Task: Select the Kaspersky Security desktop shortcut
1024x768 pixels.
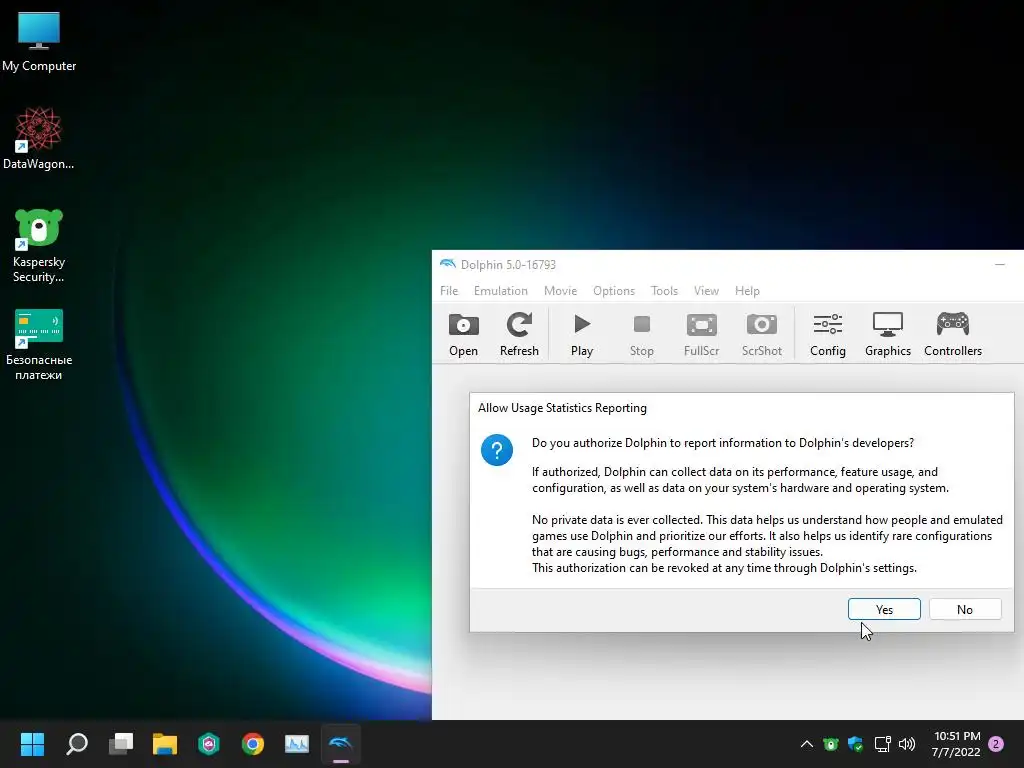Action: (39, 246)
